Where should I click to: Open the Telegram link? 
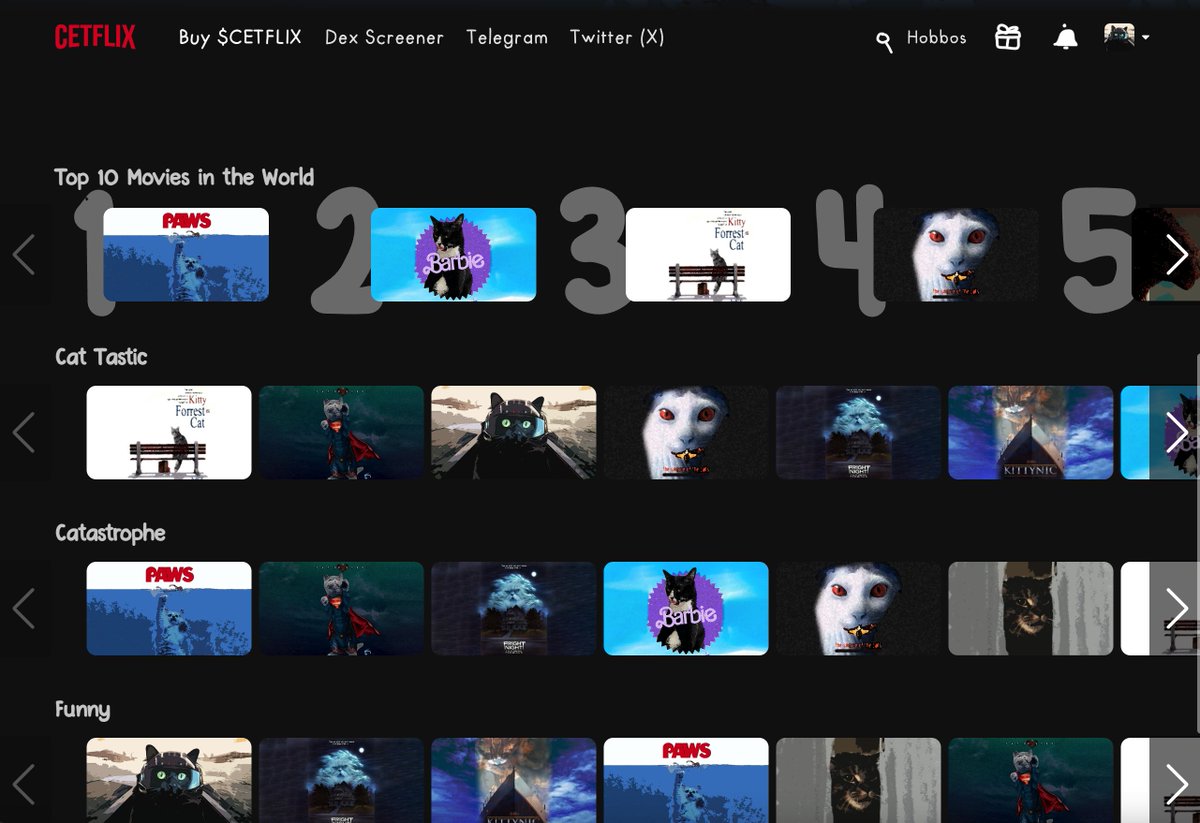[507, 38]
